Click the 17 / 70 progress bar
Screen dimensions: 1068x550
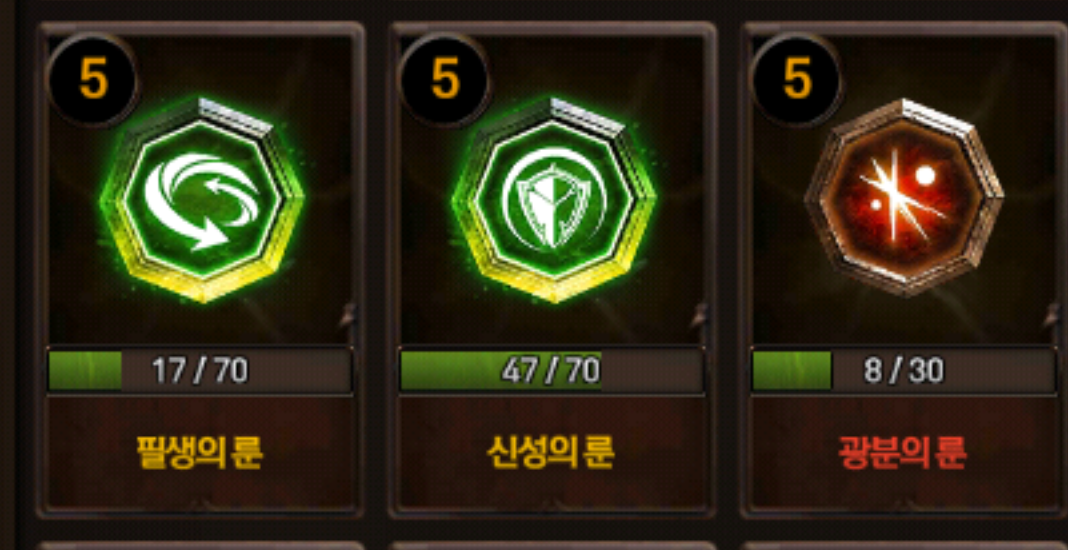[x=200, y=371]
